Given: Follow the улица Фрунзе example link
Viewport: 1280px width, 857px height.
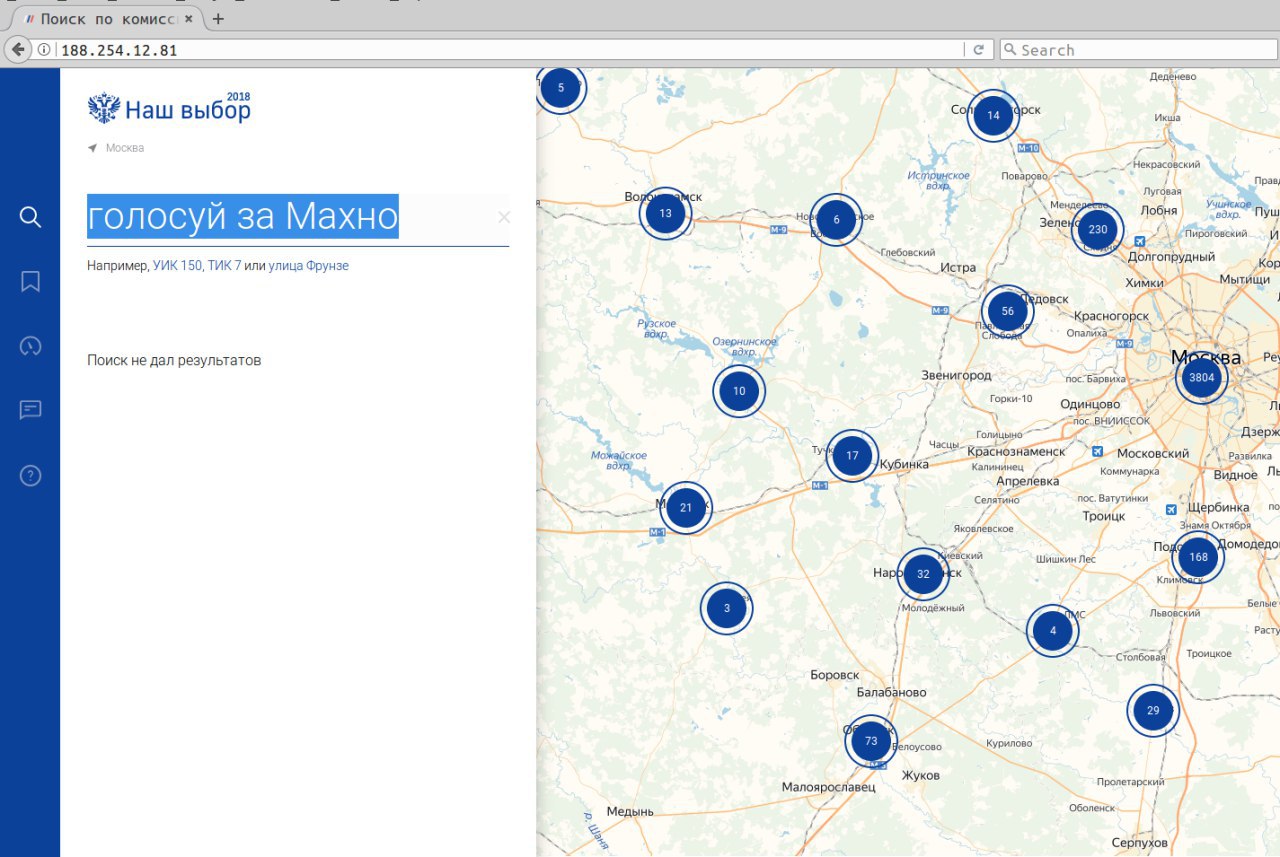Looking at the screenshot, I should (308, 266).
